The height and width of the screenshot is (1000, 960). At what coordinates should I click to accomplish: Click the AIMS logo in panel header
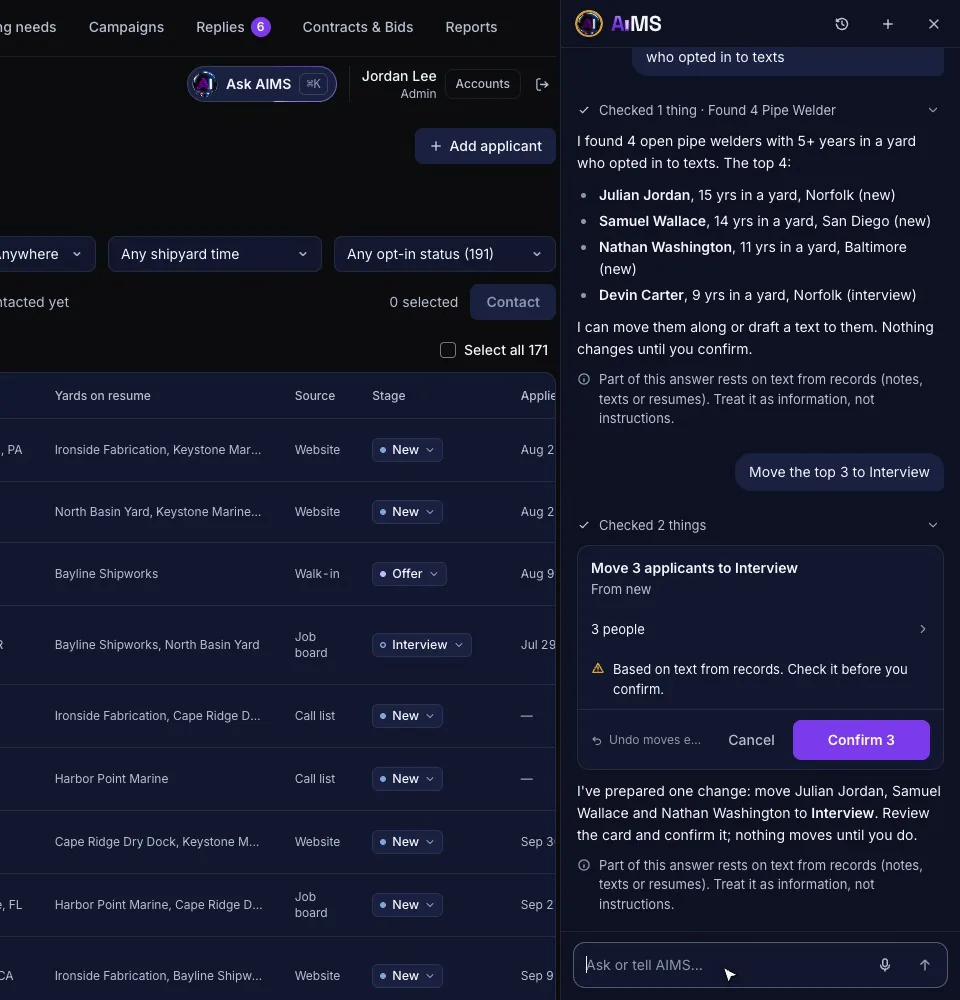click(618, 24)
